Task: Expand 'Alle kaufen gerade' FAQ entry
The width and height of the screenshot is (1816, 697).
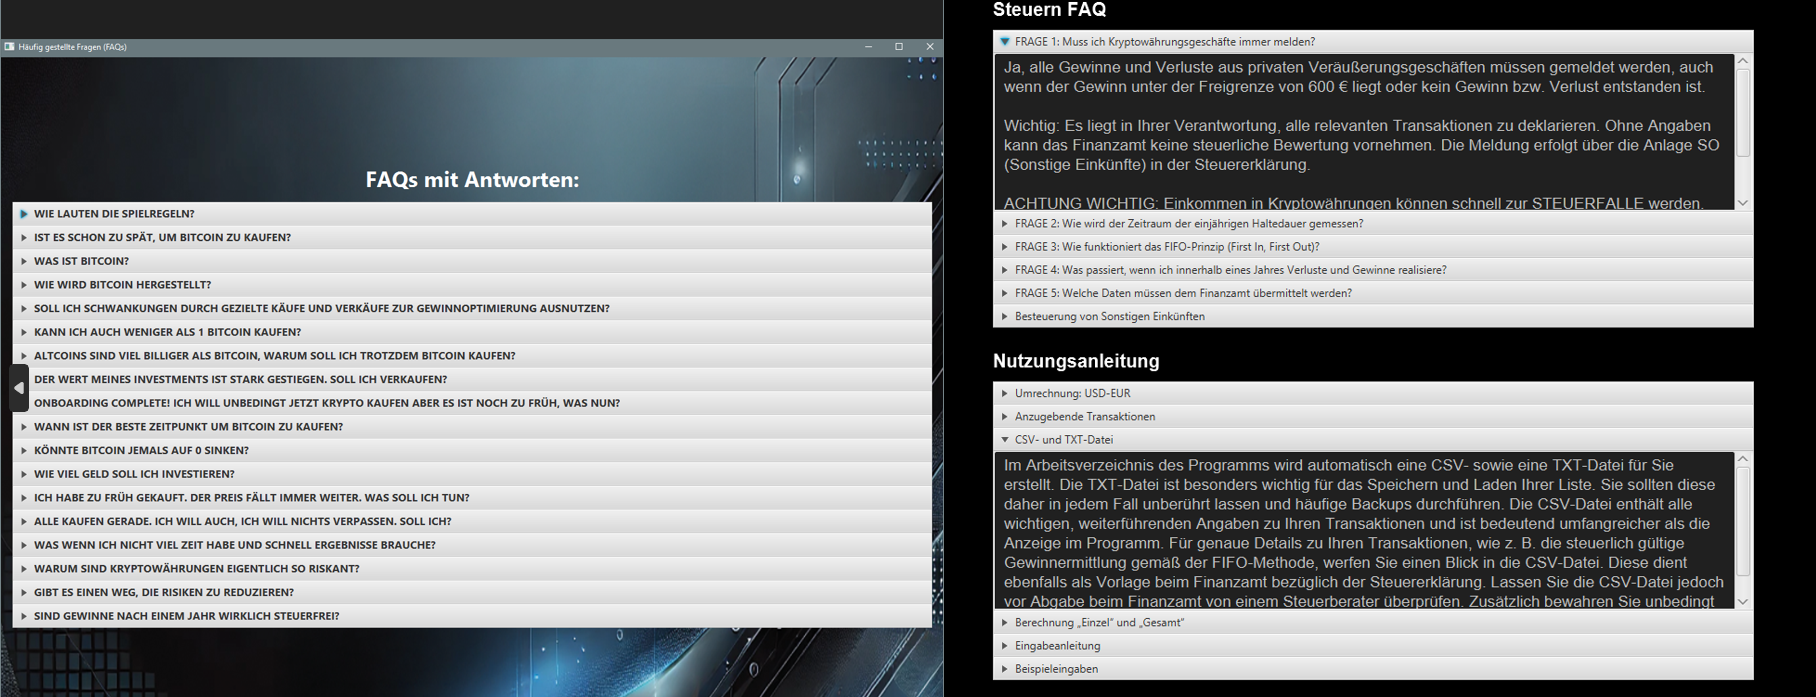Action: (x=472, y=521)
